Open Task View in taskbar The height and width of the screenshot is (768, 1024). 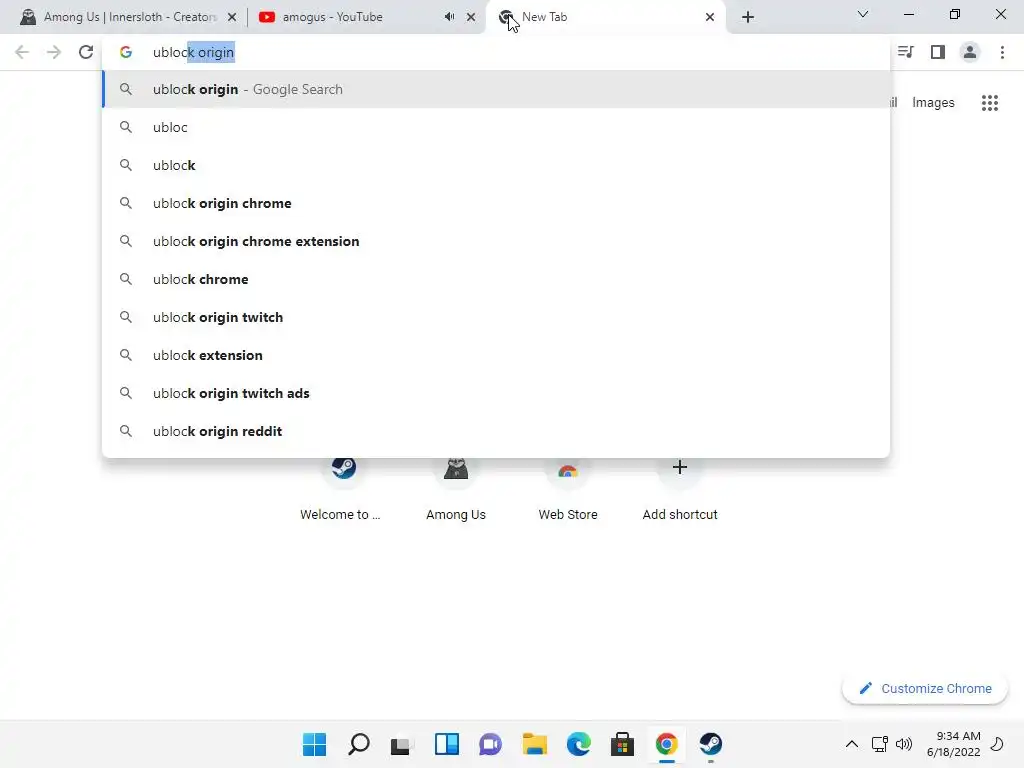point(402,744)
